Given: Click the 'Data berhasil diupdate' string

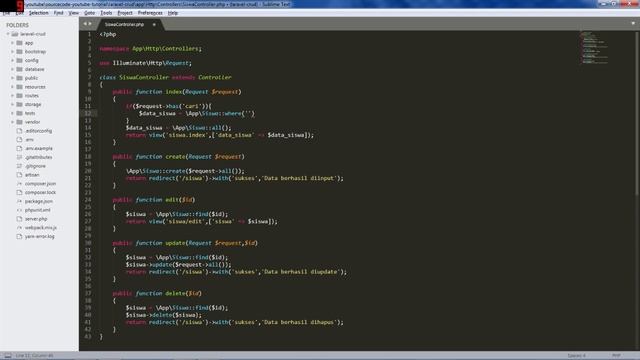Looking at the screenshot, I should pyautogui.click(x=301, y=272).
